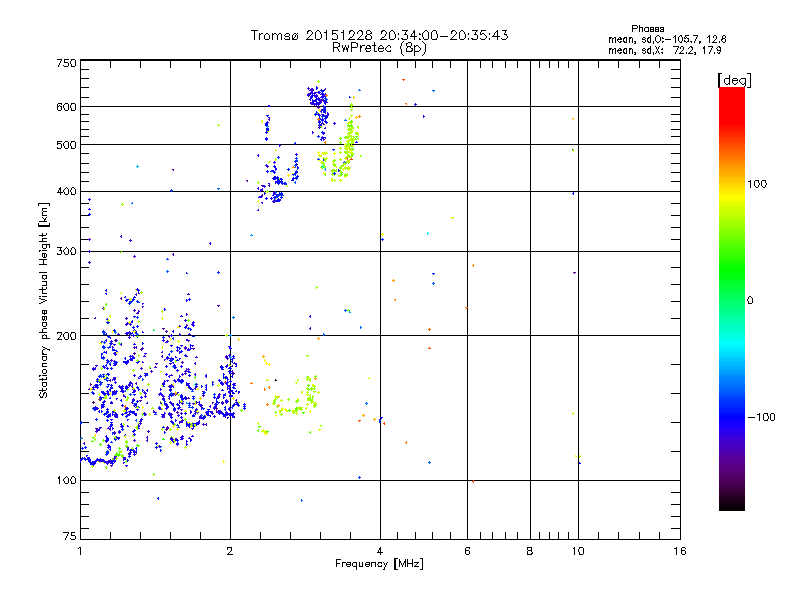The image size is (800, 600).
Task: Click the phase colorbar gradient
Action: (x=732, y=299)
